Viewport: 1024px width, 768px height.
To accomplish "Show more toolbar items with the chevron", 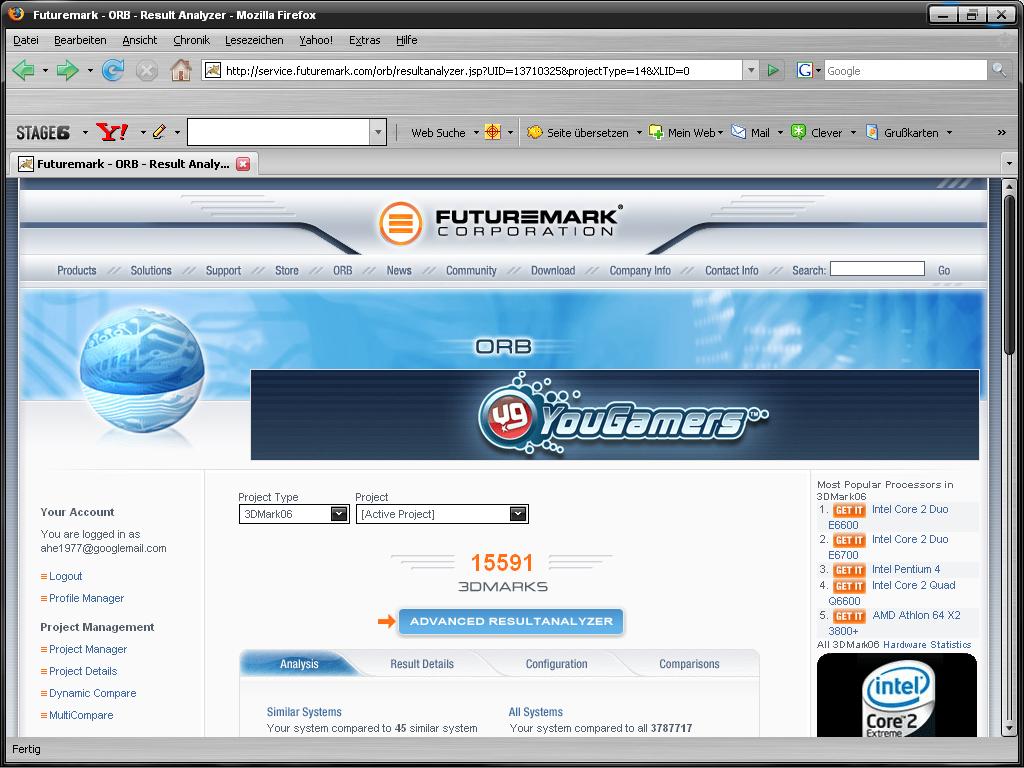I will [1002, 133].
